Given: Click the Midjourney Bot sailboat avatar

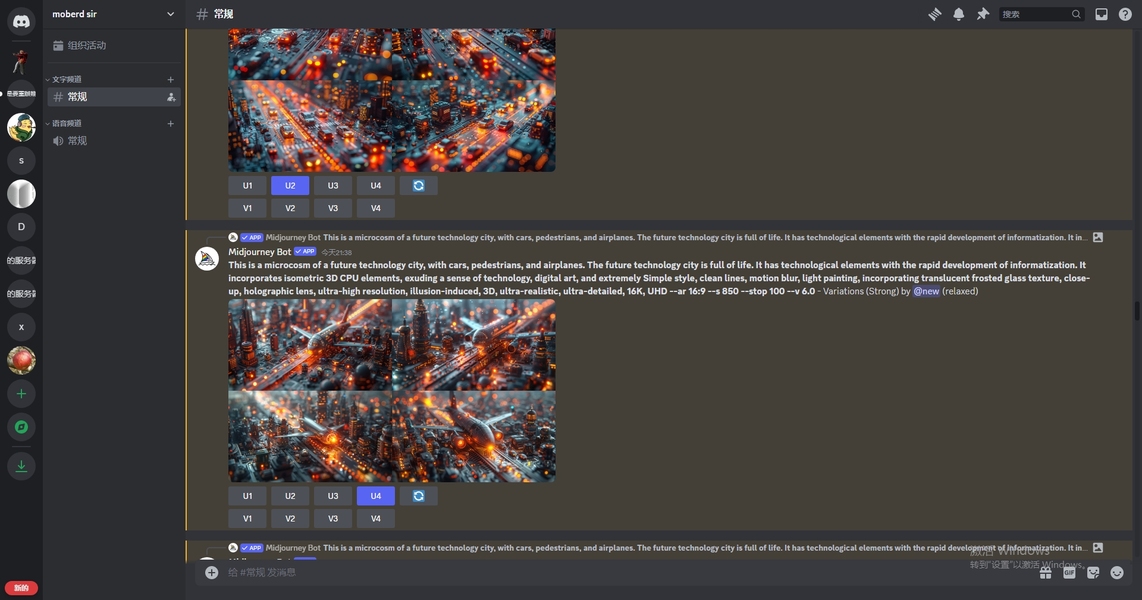Looking at the screenshot, I should [x=207, y=258].
